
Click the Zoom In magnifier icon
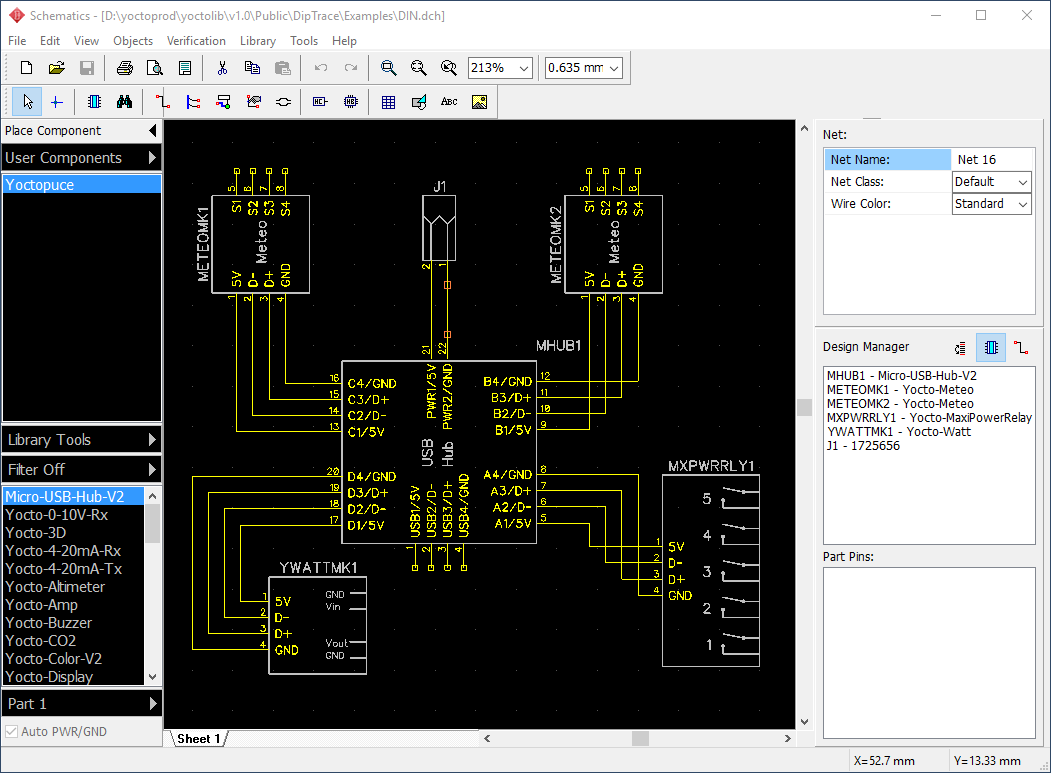point(389,68)
